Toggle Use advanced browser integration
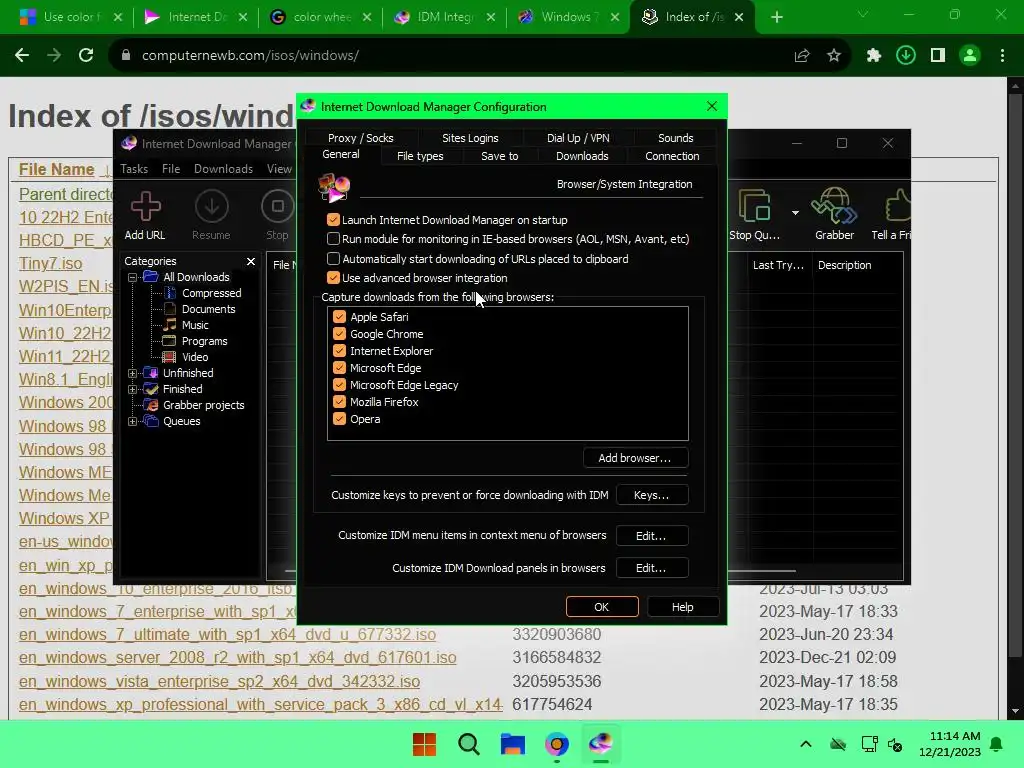The width and height of the screenshot is (1024, 768). (333, 278)
